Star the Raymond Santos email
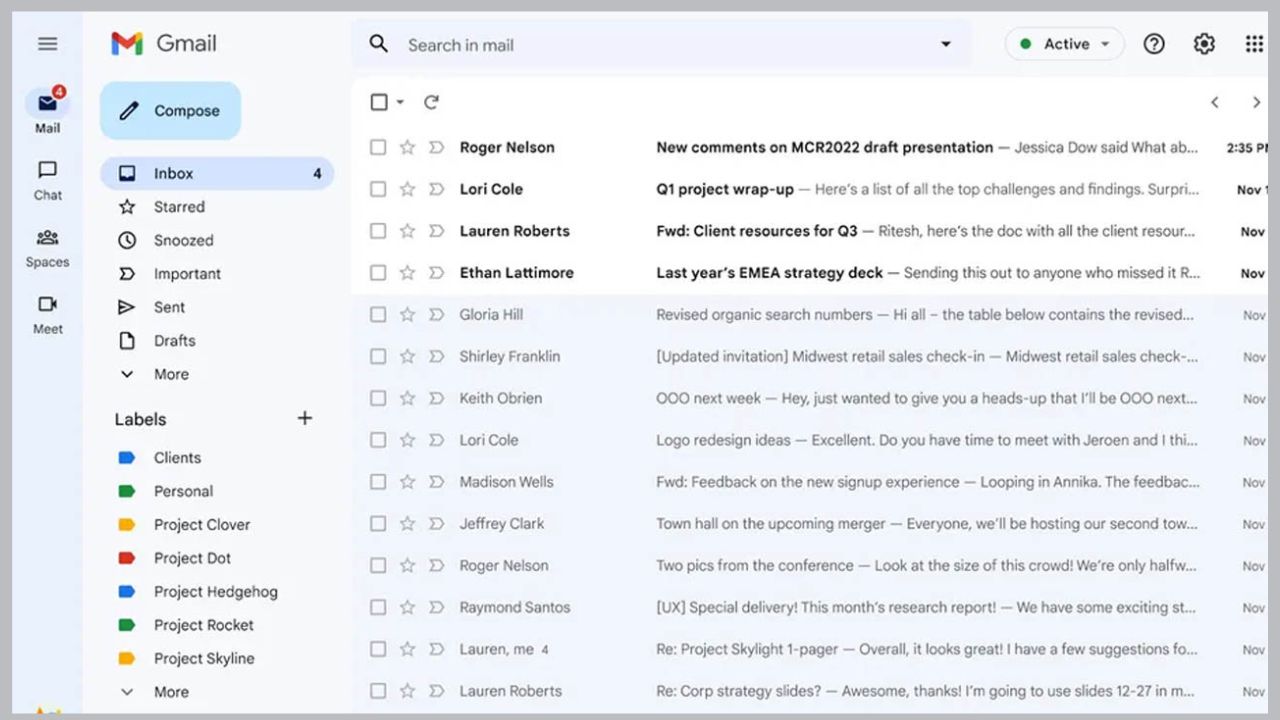The width and height of the screenshot is (1280, 720). click(x=407, y=608)
